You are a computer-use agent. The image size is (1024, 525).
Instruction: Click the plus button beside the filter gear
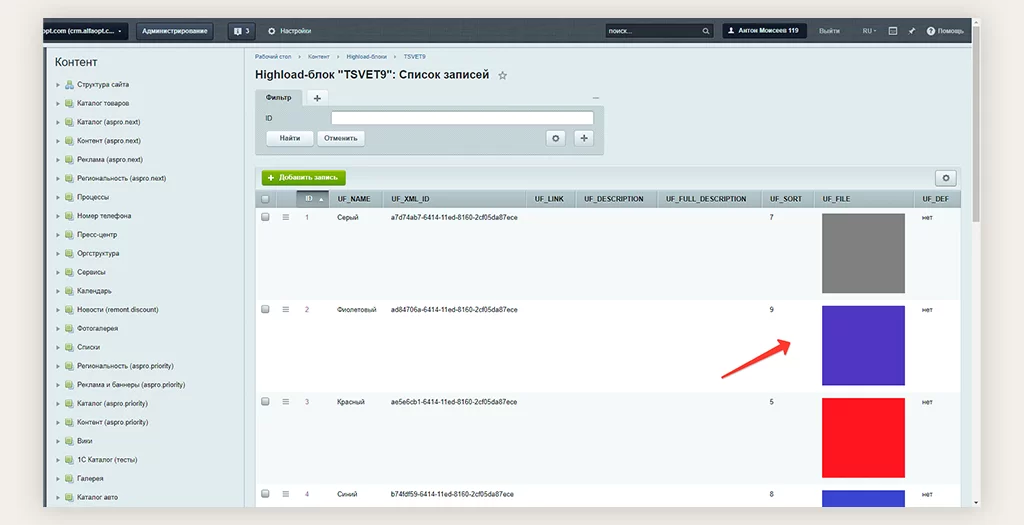(584, 138)
